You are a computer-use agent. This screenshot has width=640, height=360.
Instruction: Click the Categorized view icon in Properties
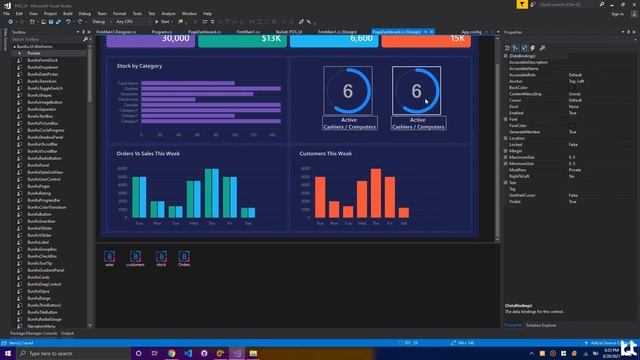pos(507,48)
